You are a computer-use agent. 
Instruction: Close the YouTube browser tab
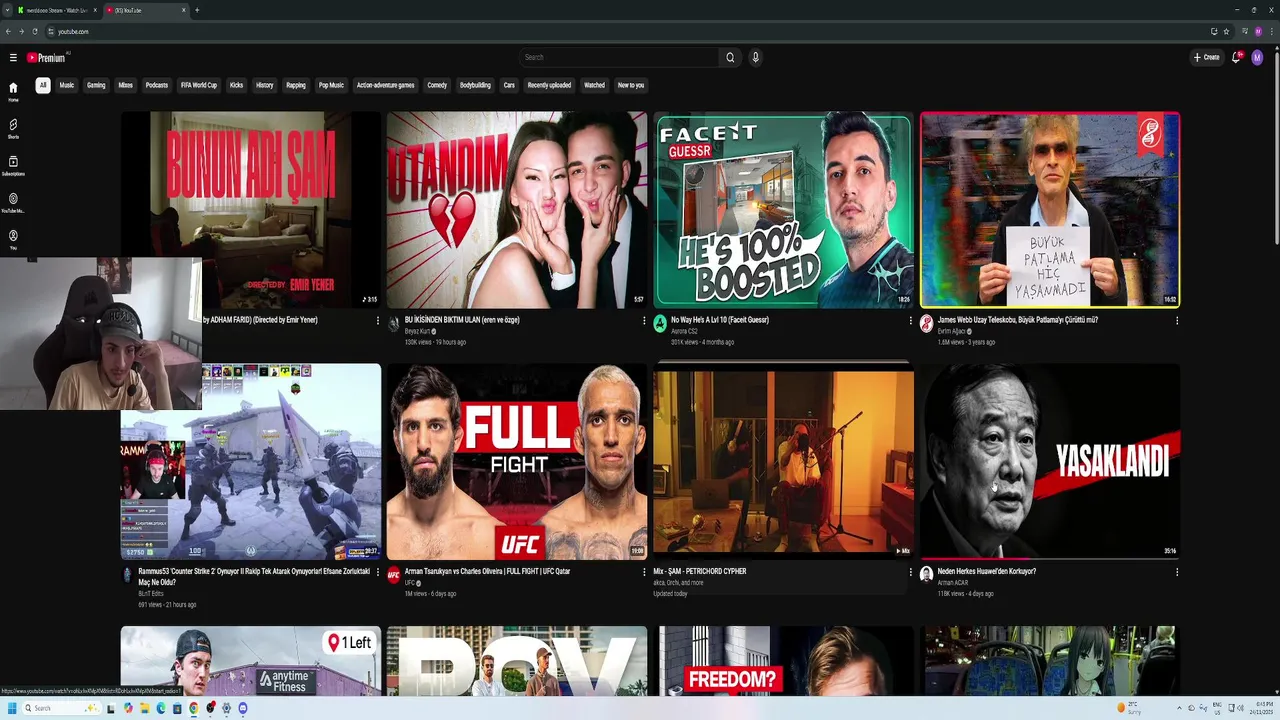[184, 10]
